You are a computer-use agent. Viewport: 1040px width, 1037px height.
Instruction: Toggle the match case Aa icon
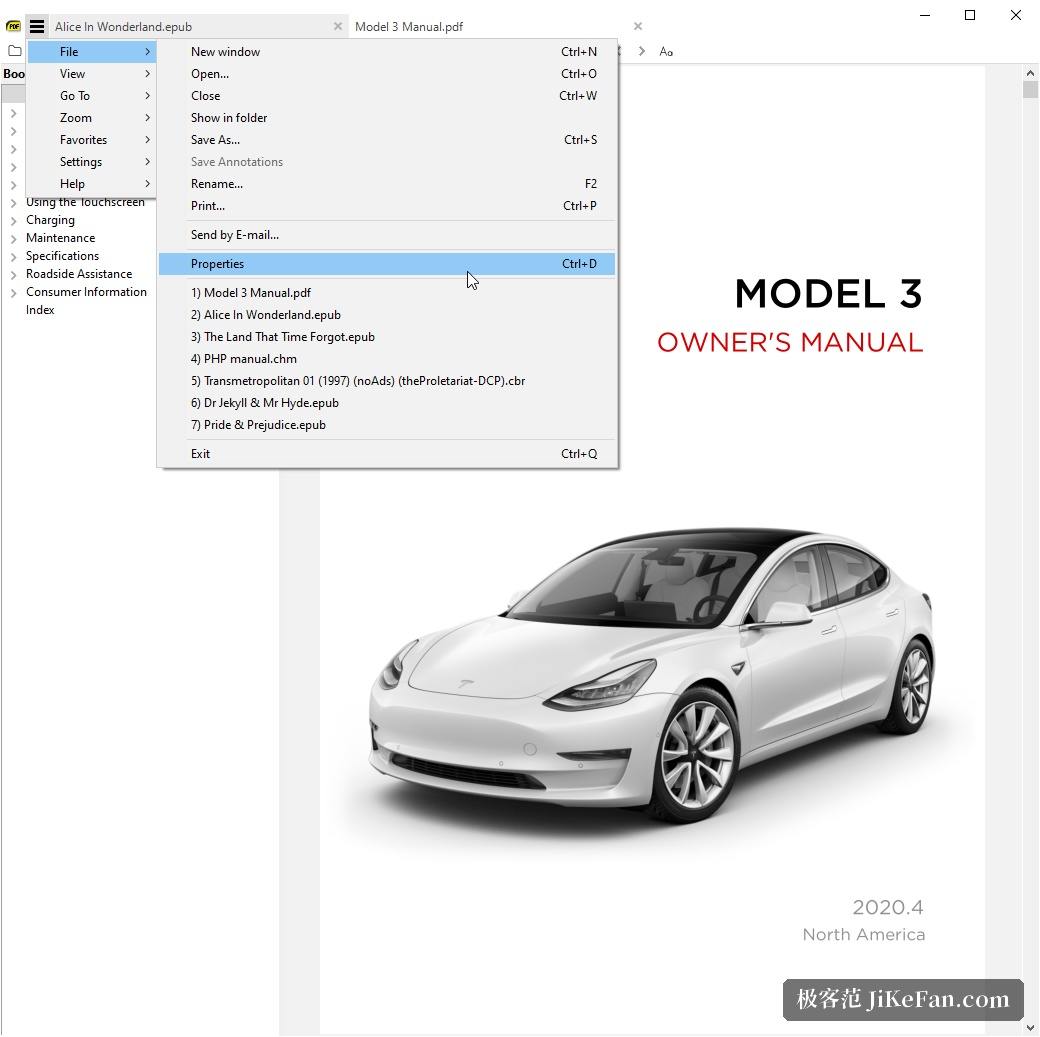pos(666,51)
